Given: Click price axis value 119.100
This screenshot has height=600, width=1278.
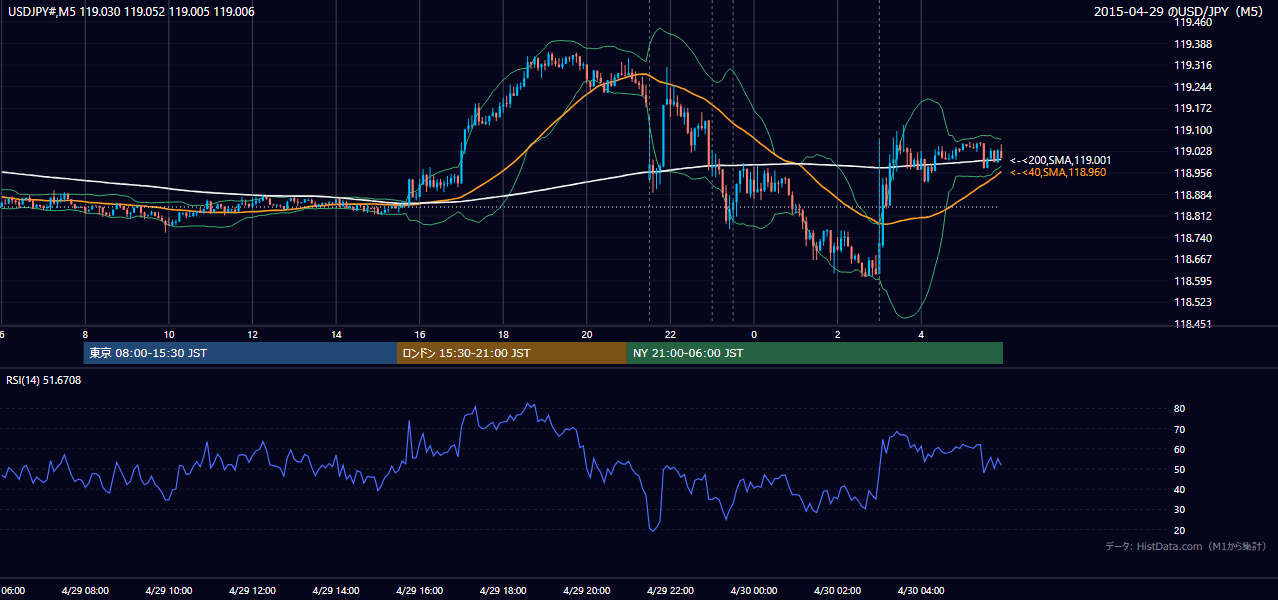Looking at the screenshot, I should coord(1192,130).
